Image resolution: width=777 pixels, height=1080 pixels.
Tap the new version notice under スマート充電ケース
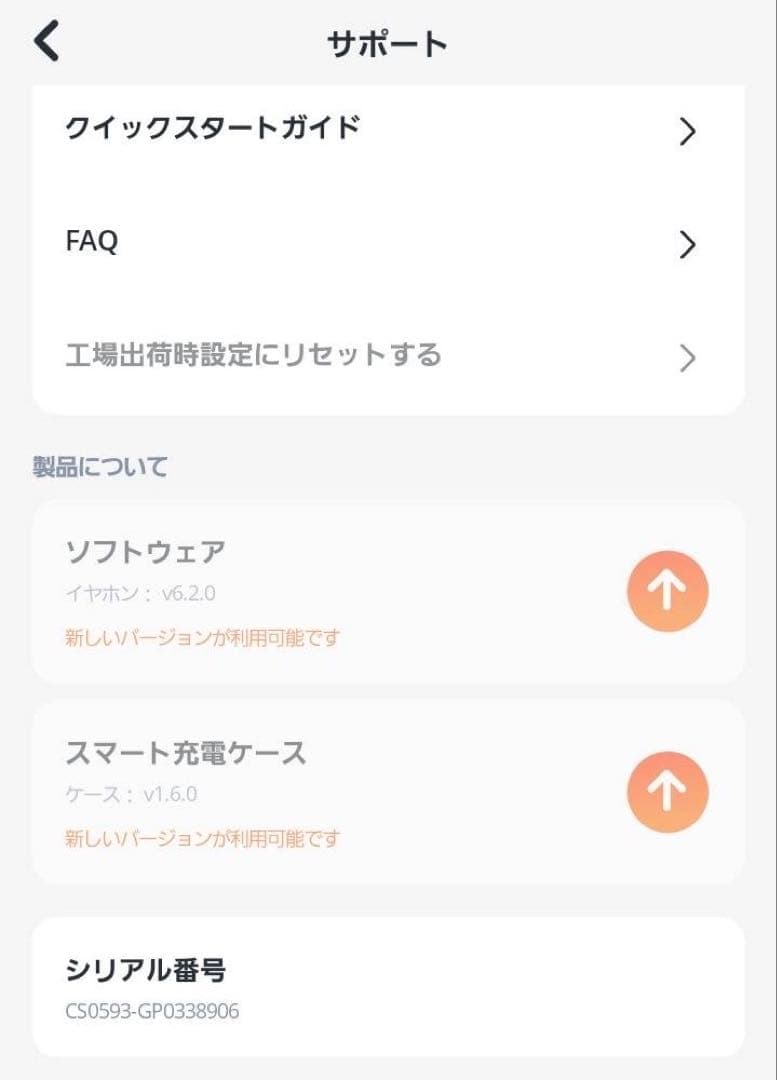[202, 838]
